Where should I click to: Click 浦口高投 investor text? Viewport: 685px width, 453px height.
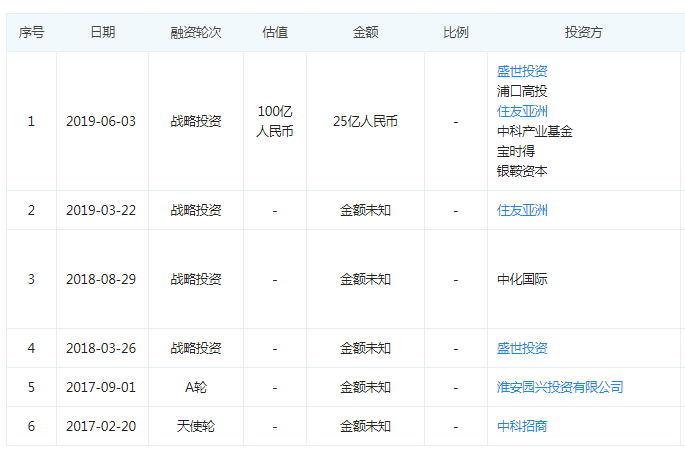point(522,91)
